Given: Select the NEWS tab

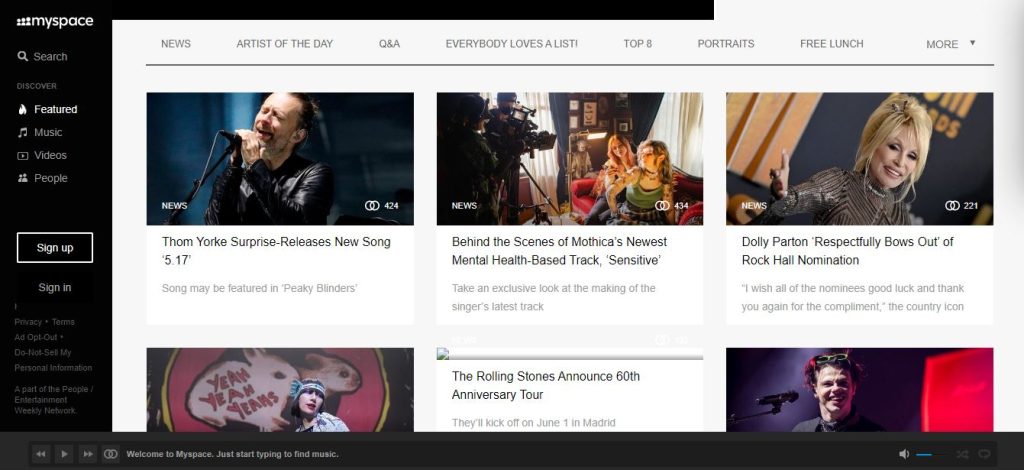Looking at the screenshot, I should click(x=176, y=44).
